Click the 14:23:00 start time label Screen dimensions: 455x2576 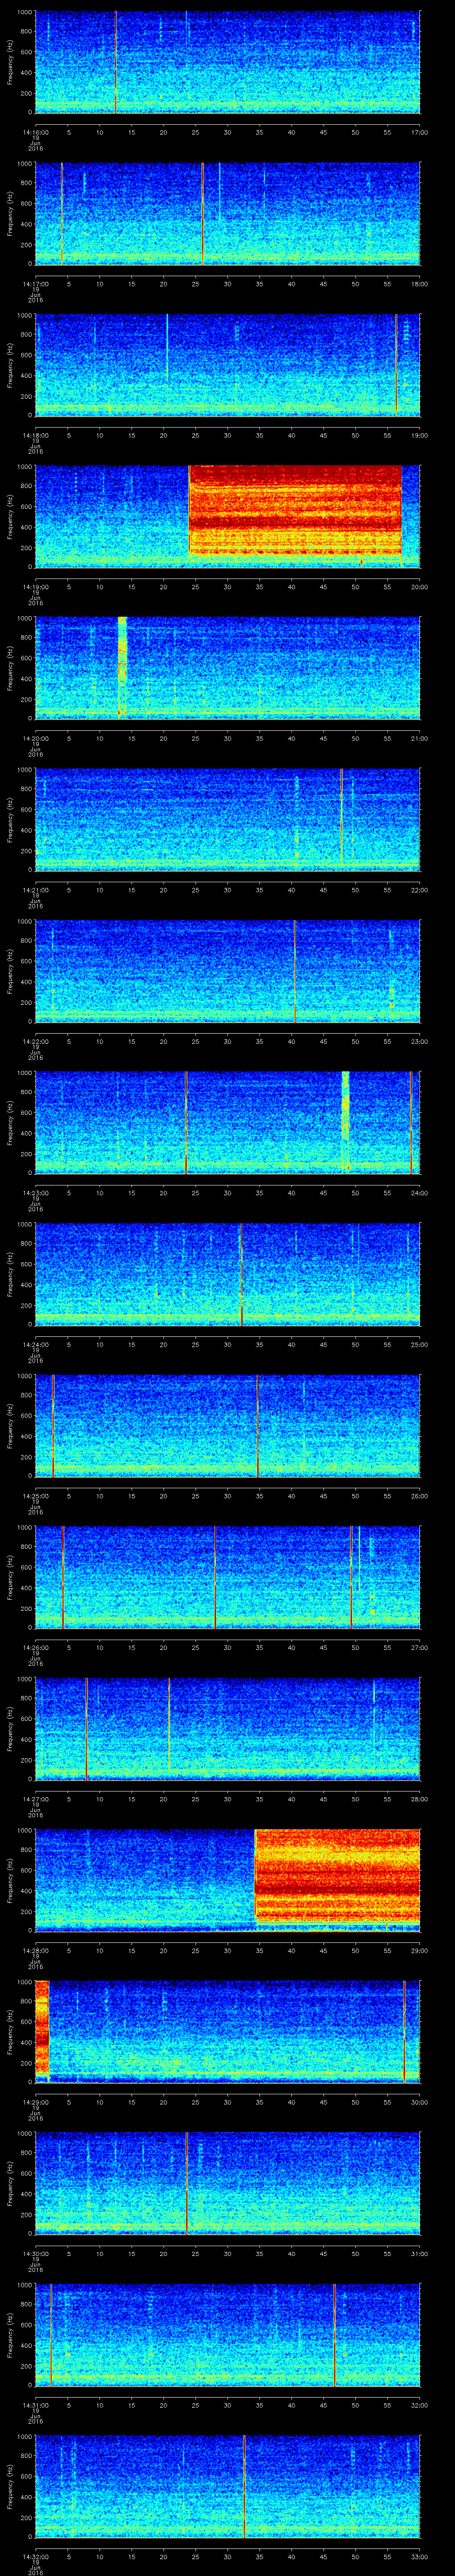coord(36,1193)
